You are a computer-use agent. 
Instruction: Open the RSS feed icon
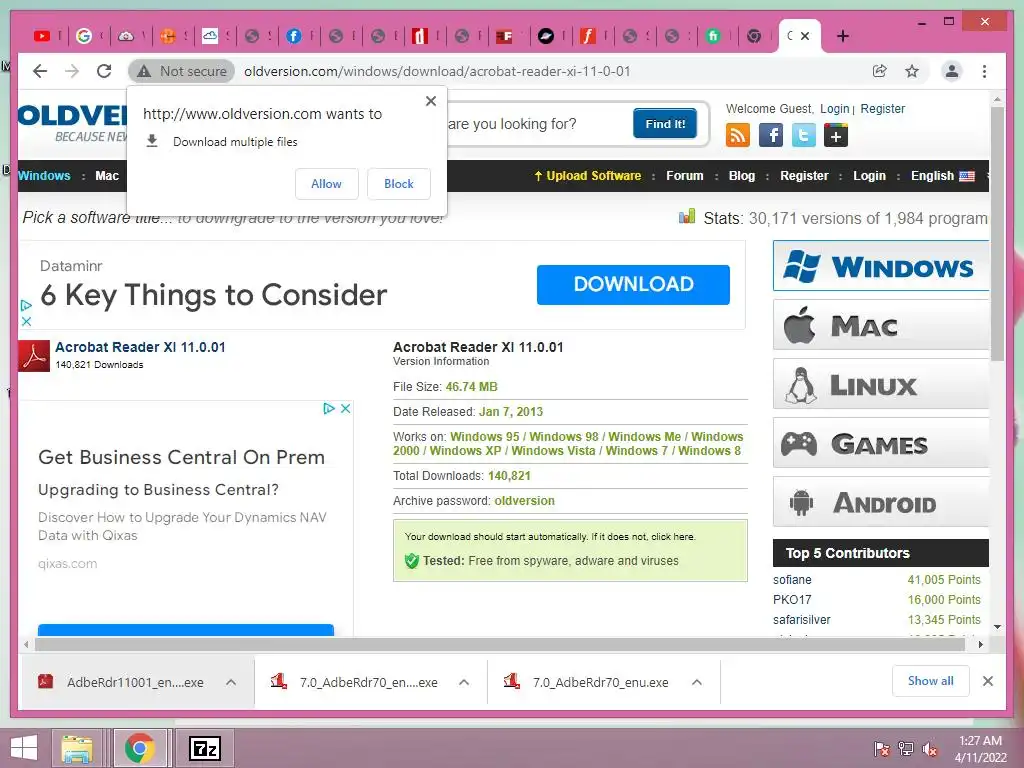click(x=737, y=136)
